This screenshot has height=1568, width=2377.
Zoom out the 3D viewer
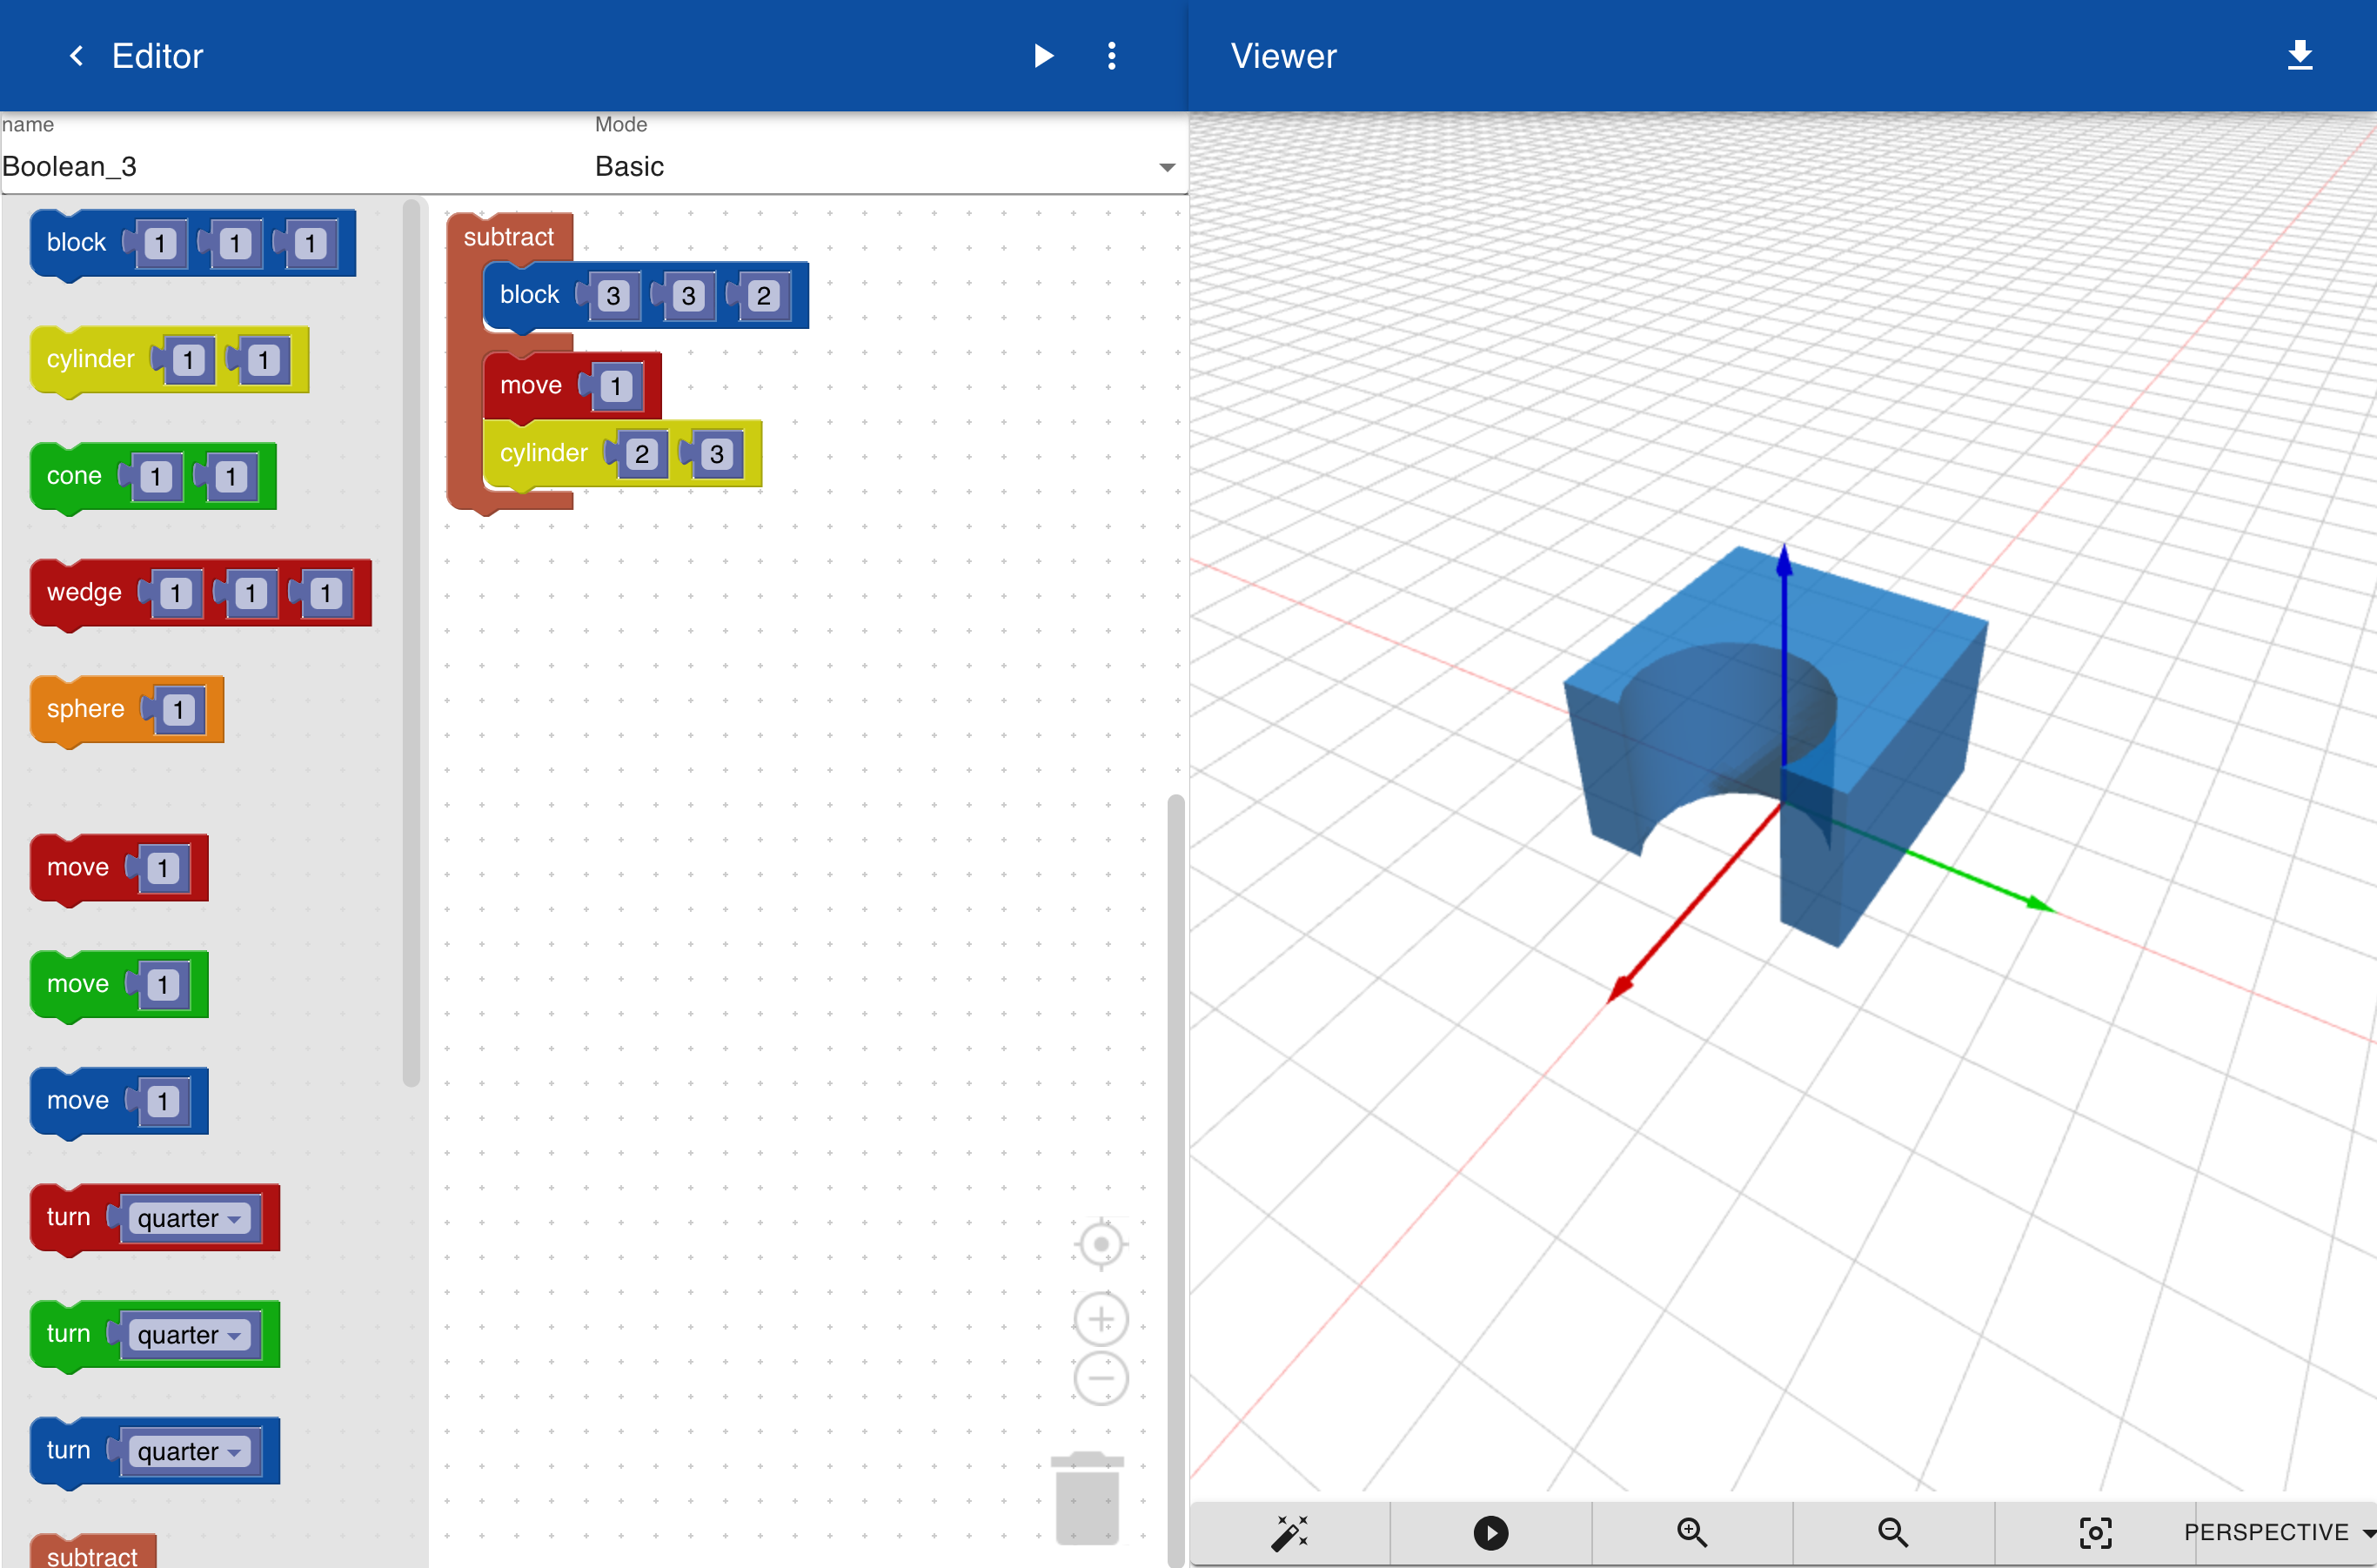point(1893,1532)
